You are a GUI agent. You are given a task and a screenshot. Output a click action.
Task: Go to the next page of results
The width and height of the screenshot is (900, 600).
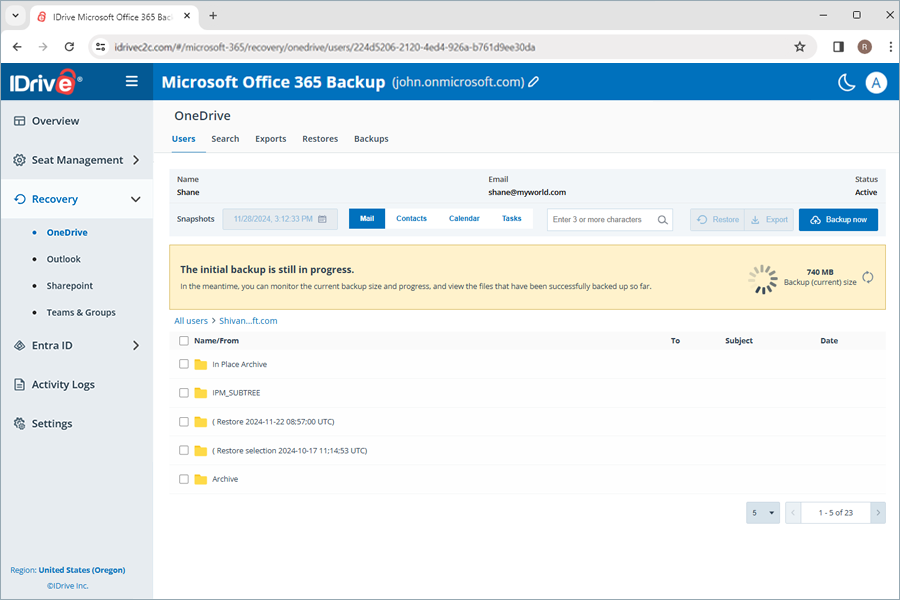coord(878,513)
